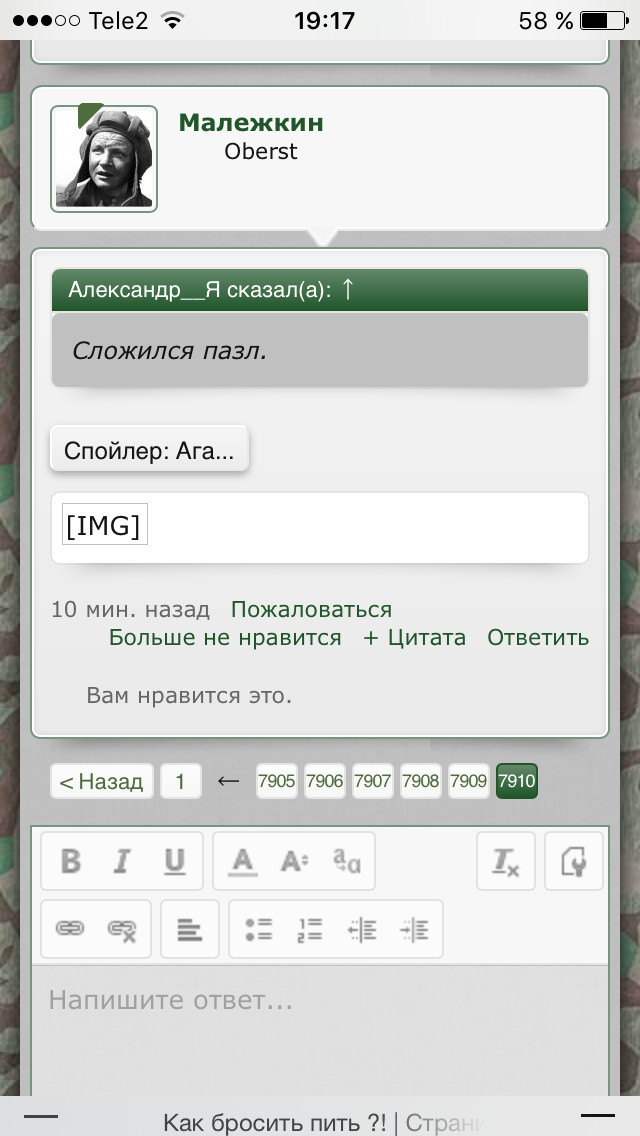Select current page 7910
640x1136 pixels.
point(517,781)
